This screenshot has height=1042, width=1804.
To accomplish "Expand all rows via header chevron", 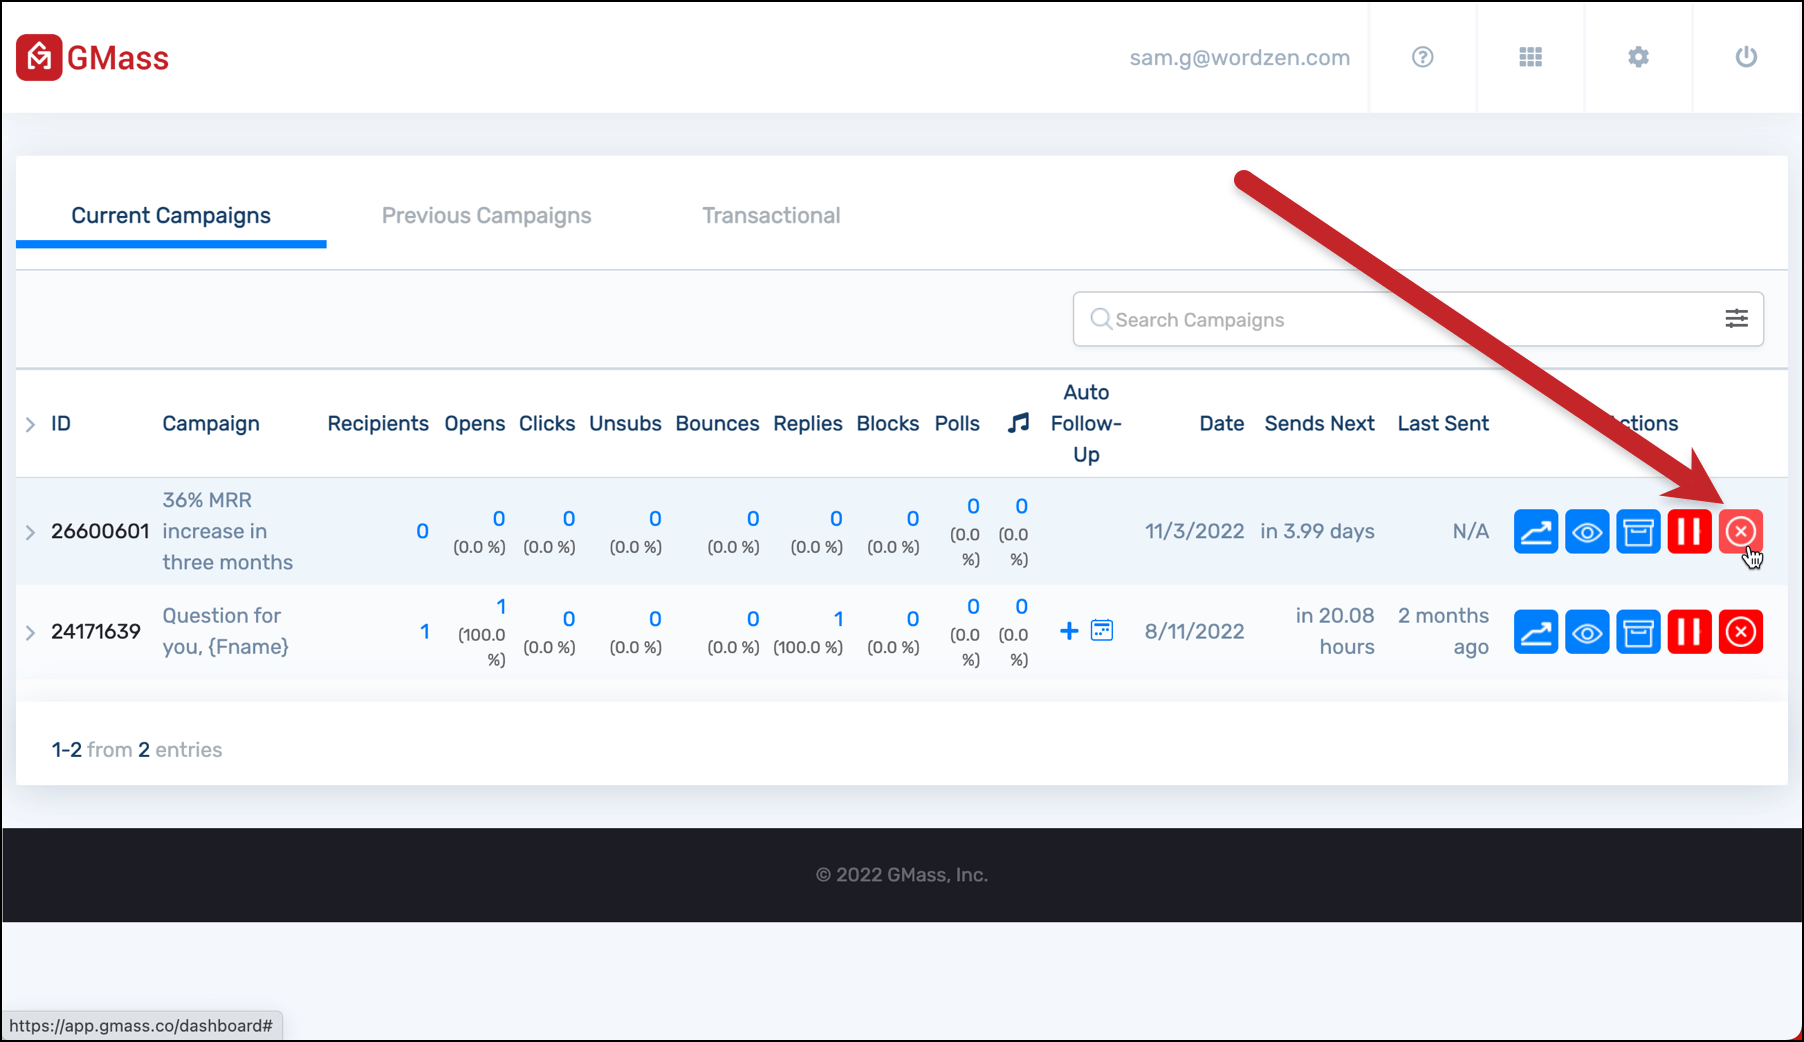I will coord(30,424).
